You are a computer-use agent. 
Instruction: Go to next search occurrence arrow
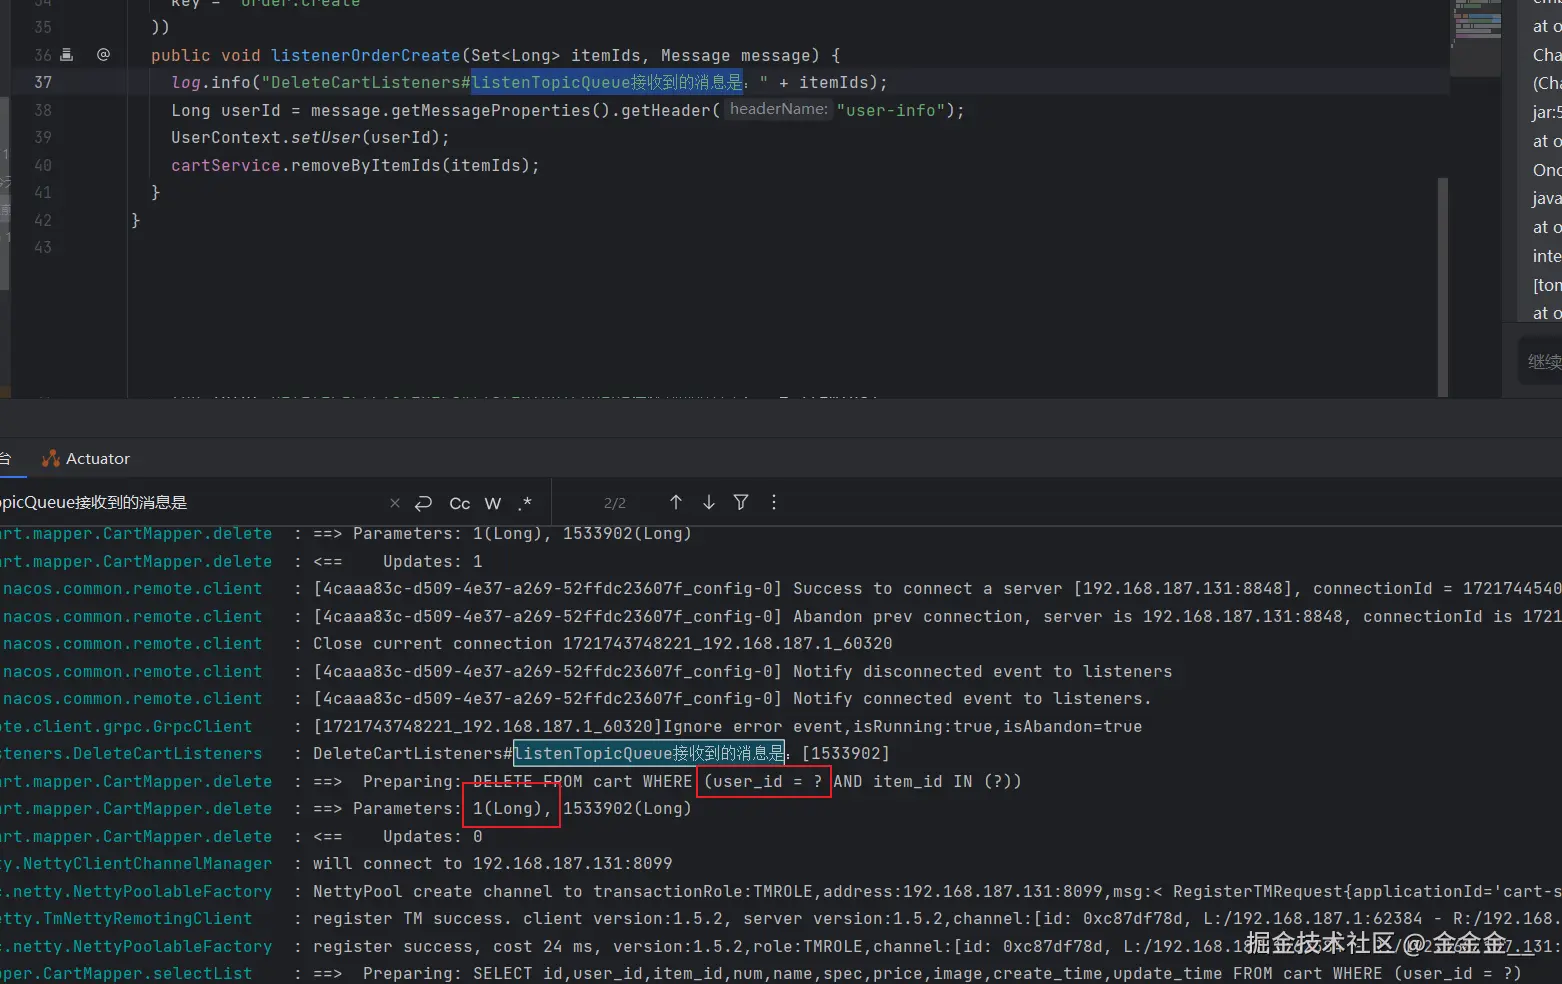coord(709,502)
